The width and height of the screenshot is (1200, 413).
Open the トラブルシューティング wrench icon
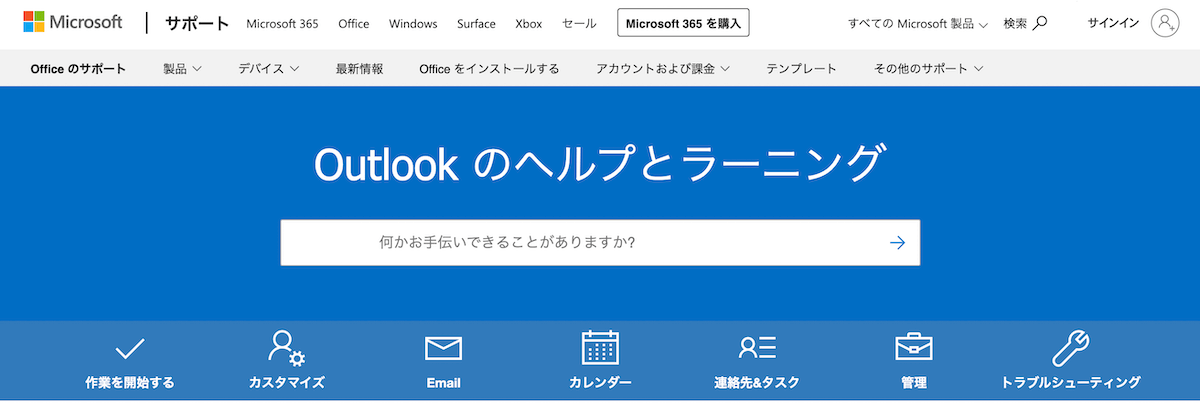(1071, 347)
